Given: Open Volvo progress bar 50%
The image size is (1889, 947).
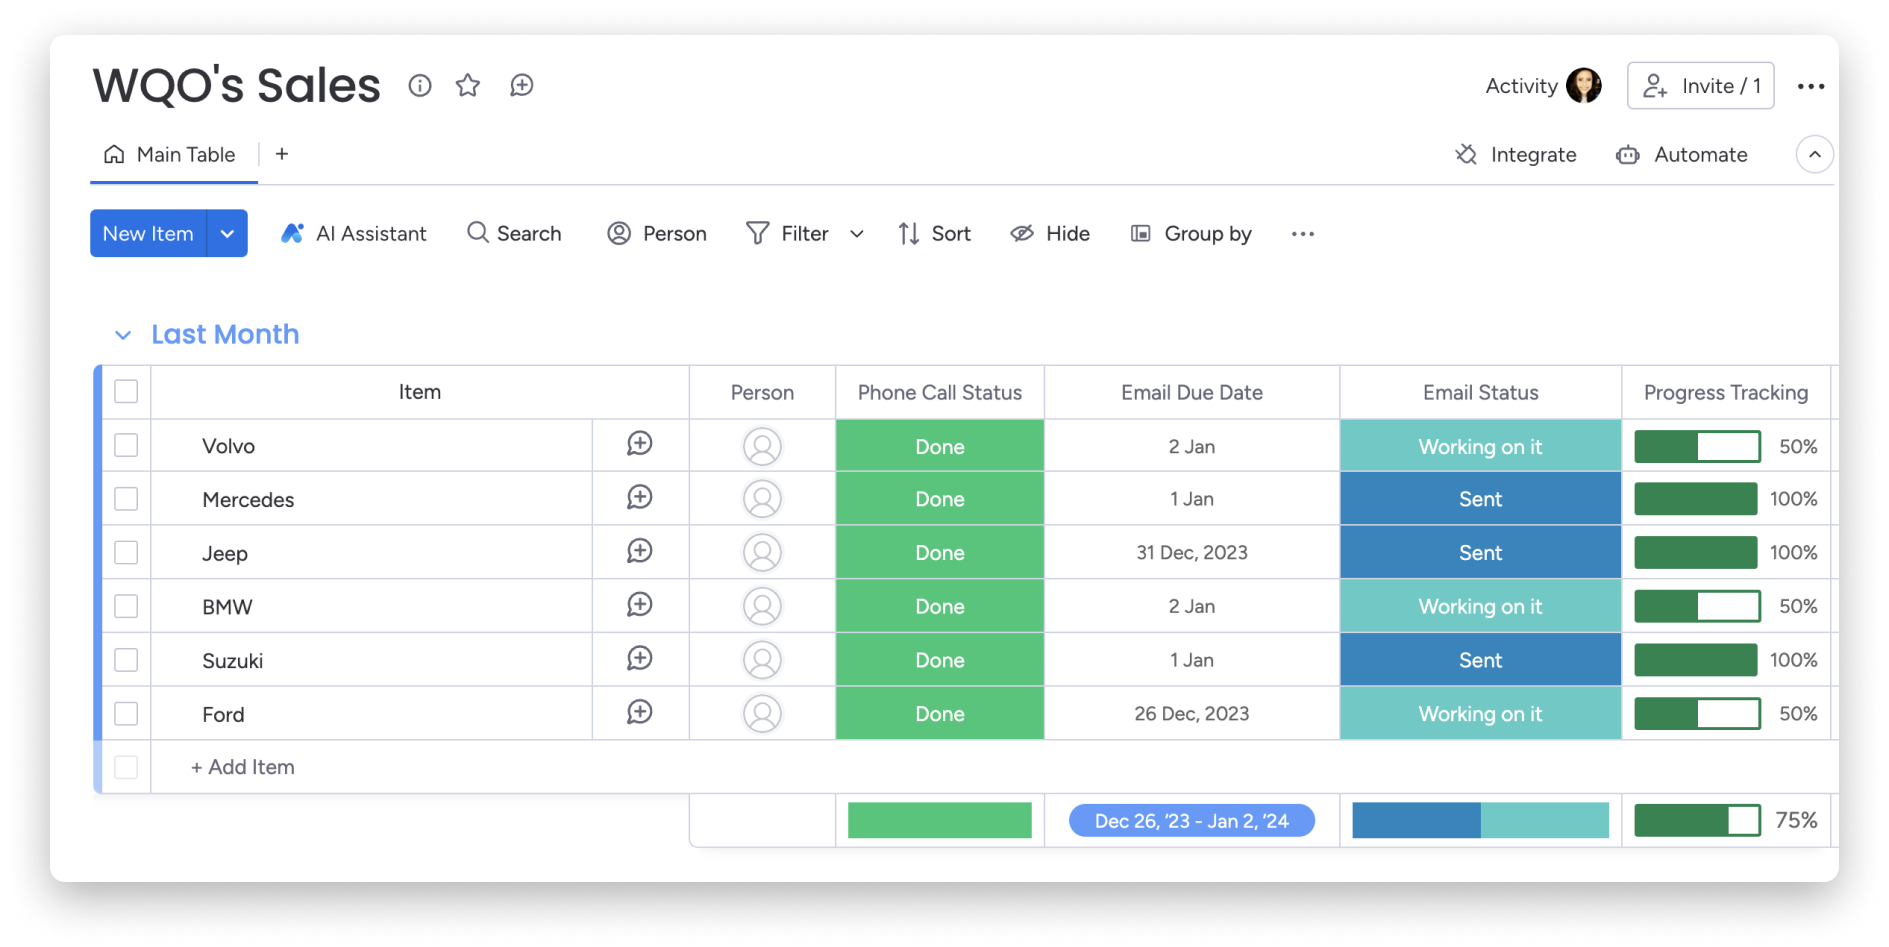Looking at the screenshot, I should click(x=1698, y=446).
